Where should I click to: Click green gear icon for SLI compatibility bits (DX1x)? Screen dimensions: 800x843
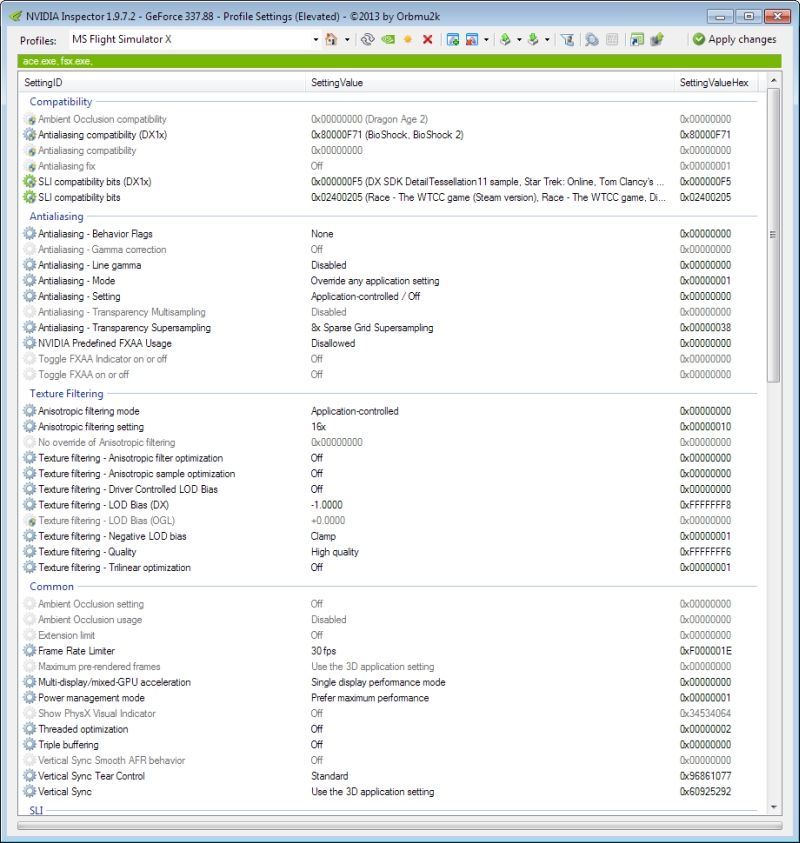[x=30, y=182]
